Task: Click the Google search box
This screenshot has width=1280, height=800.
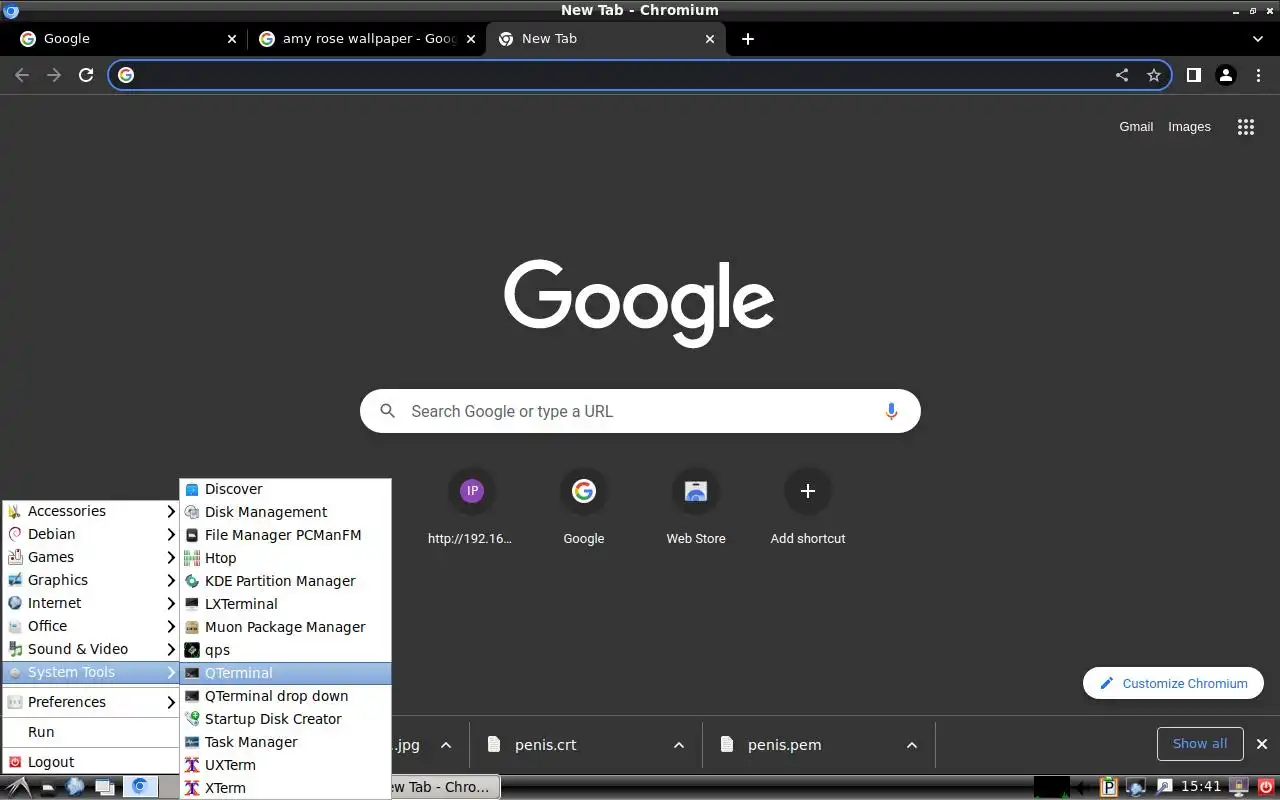Action: (x=640, y=411)
